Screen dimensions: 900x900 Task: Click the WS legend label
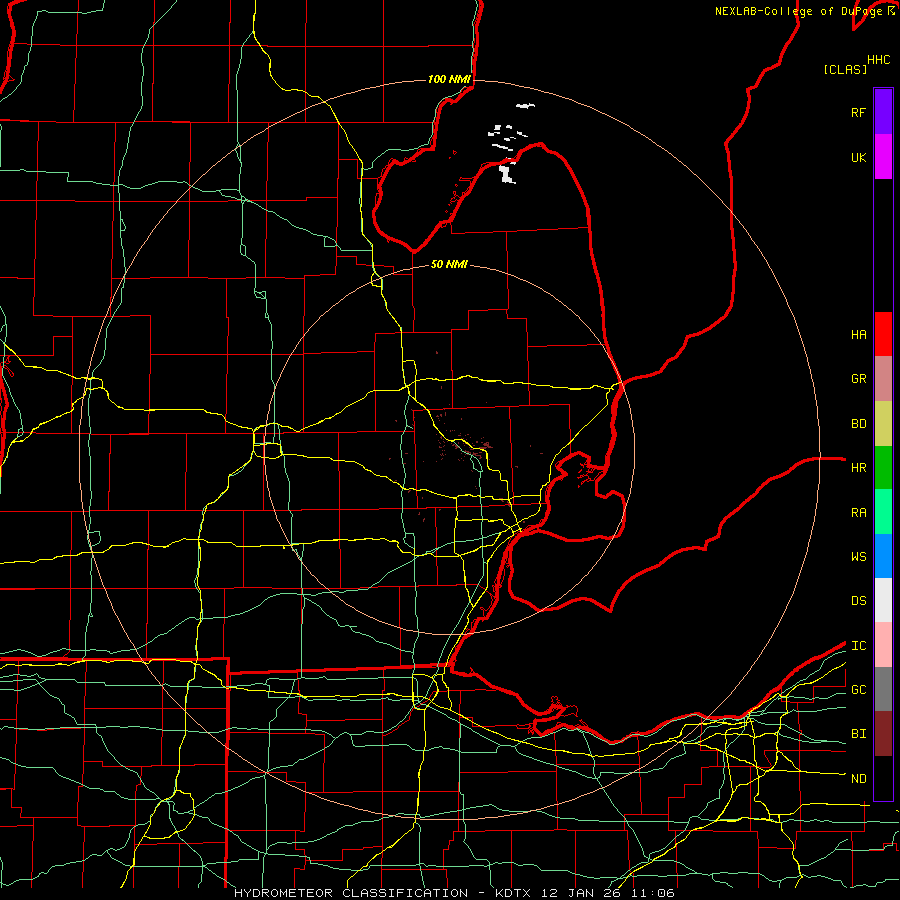pyautogui.click(x=858, y=557)
